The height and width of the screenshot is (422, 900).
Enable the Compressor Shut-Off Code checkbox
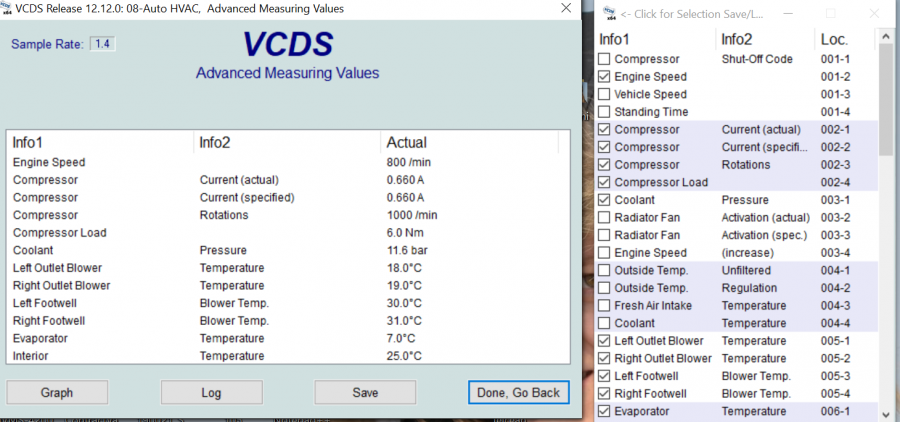point(604,59)
